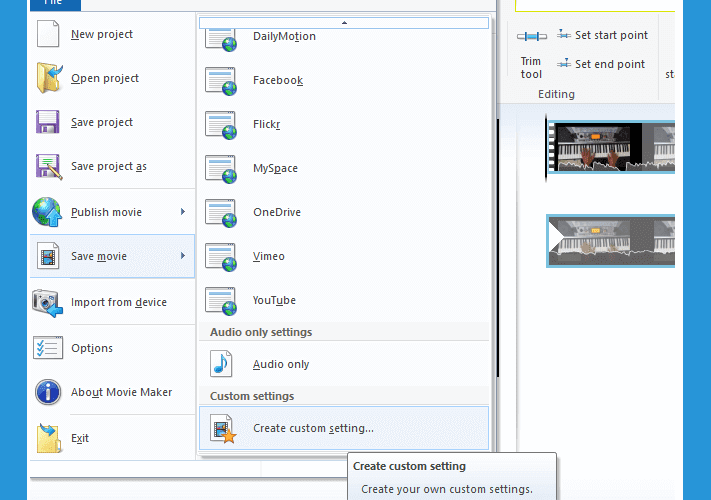Click the Trim tool button label
The height and width of the screenshot is (500, 711).
click(531, 68)
